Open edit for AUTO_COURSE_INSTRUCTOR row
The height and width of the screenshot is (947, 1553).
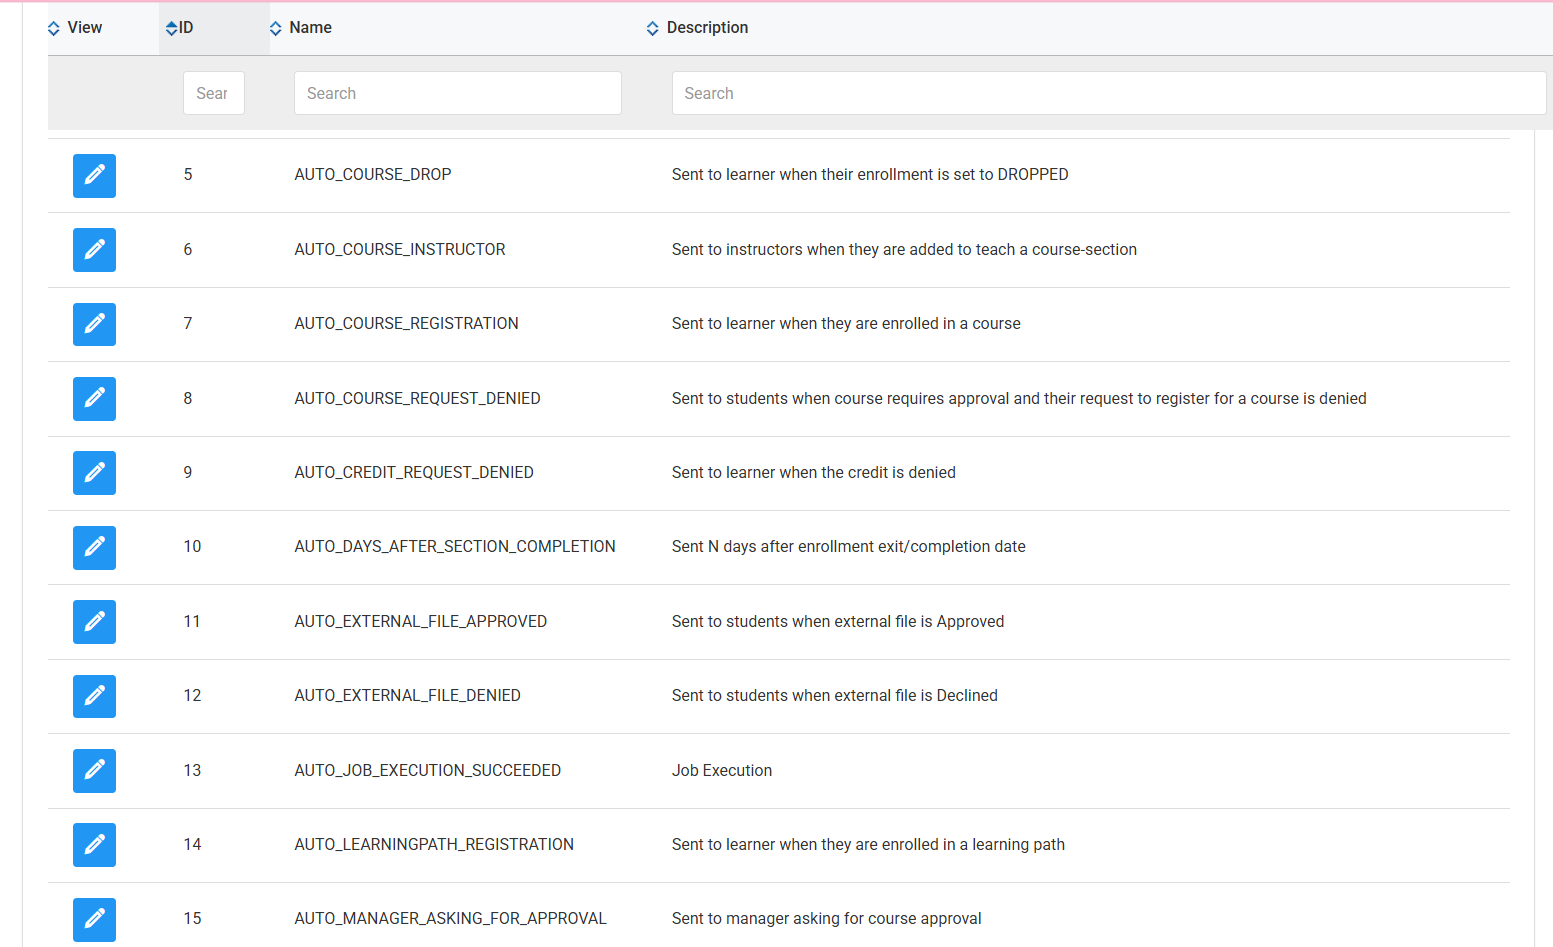click(94, 250)
